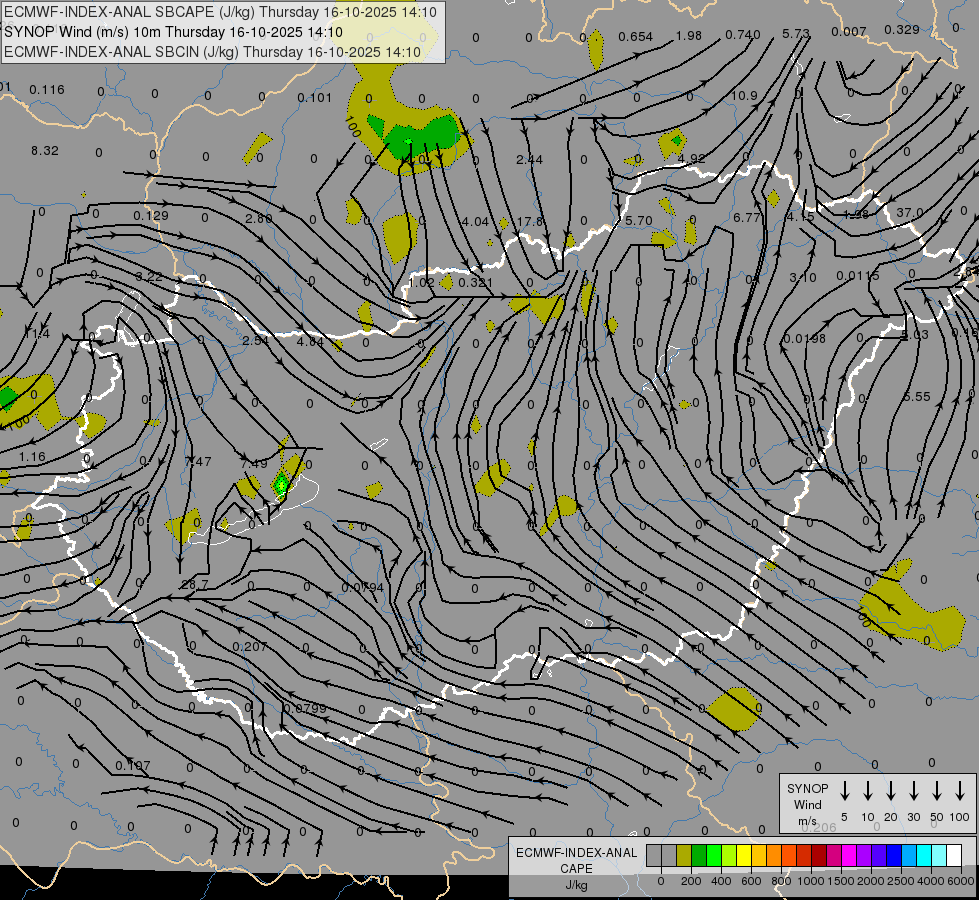Viewport: 979px width, 900px height.
Task: Click the 5.55 value on the map
Action: [917, 397]
